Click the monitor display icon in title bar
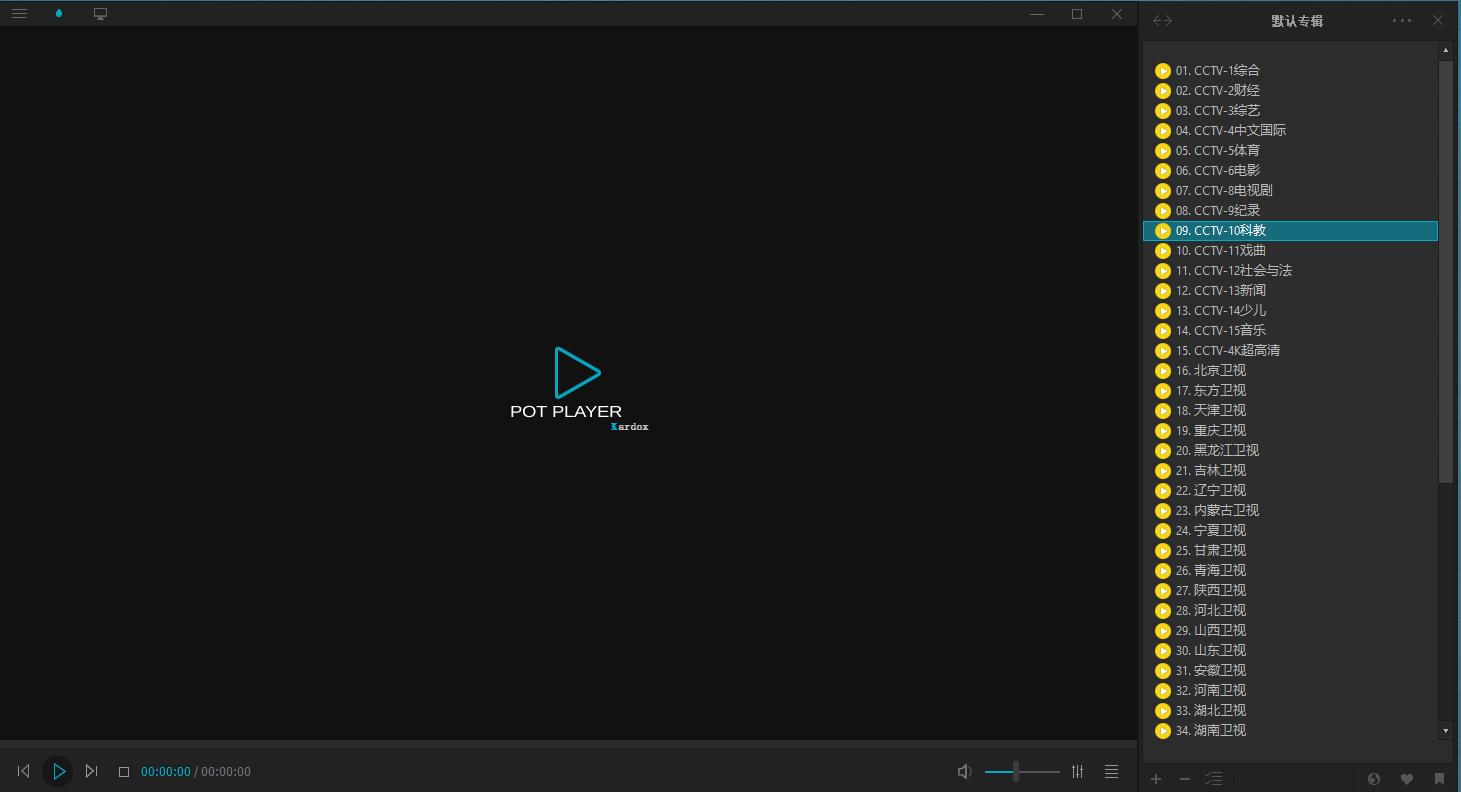The height and width of the screenshot is (792, 1461). [100, 14]
